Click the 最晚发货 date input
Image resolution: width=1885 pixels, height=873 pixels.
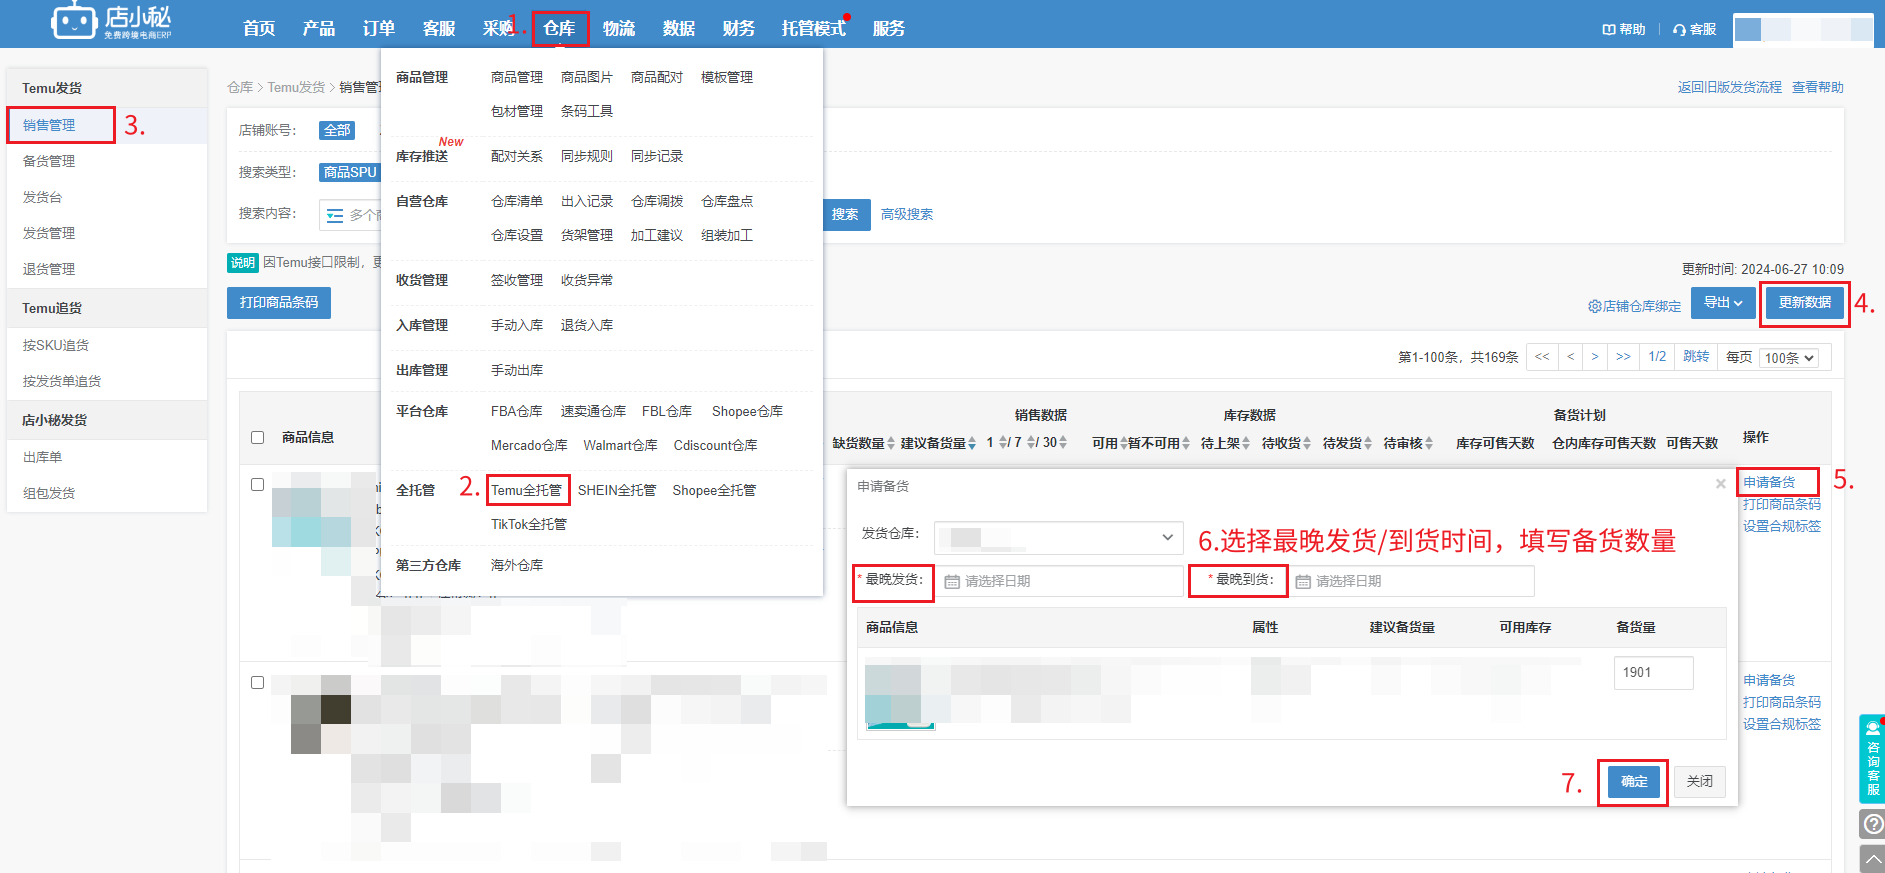click(1060, 581)
